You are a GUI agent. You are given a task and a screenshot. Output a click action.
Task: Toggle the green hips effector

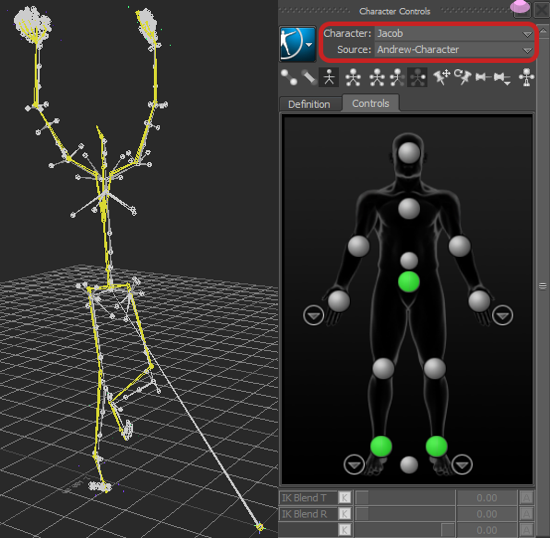(x=409, y=281)
